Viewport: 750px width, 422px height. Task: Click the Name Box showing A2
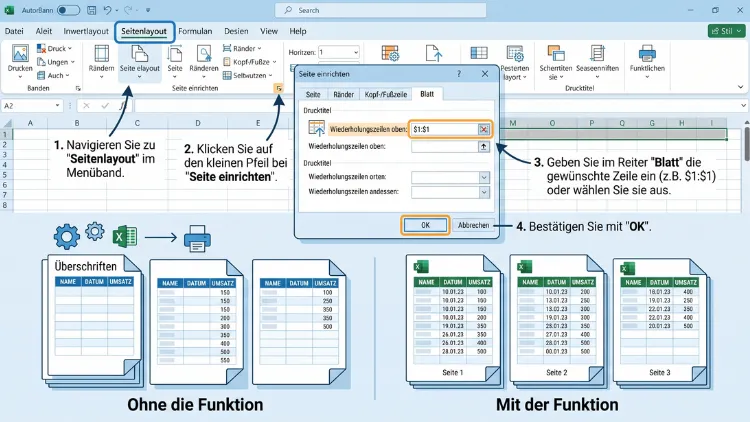pos(28,106)
